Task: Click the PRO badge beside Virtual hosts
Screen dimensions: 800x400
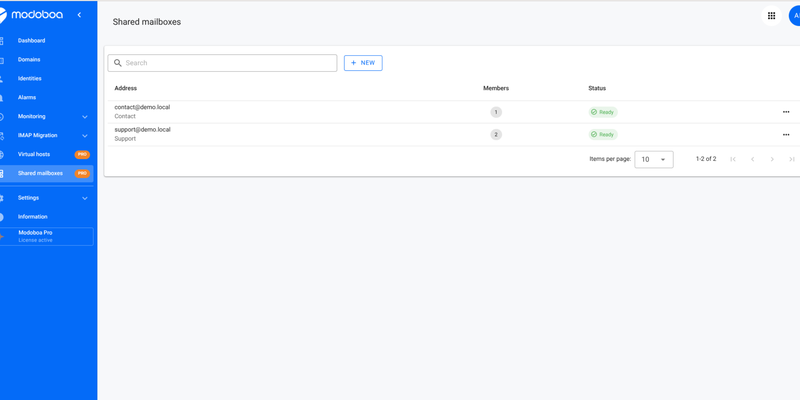Action: coord(82,155)
